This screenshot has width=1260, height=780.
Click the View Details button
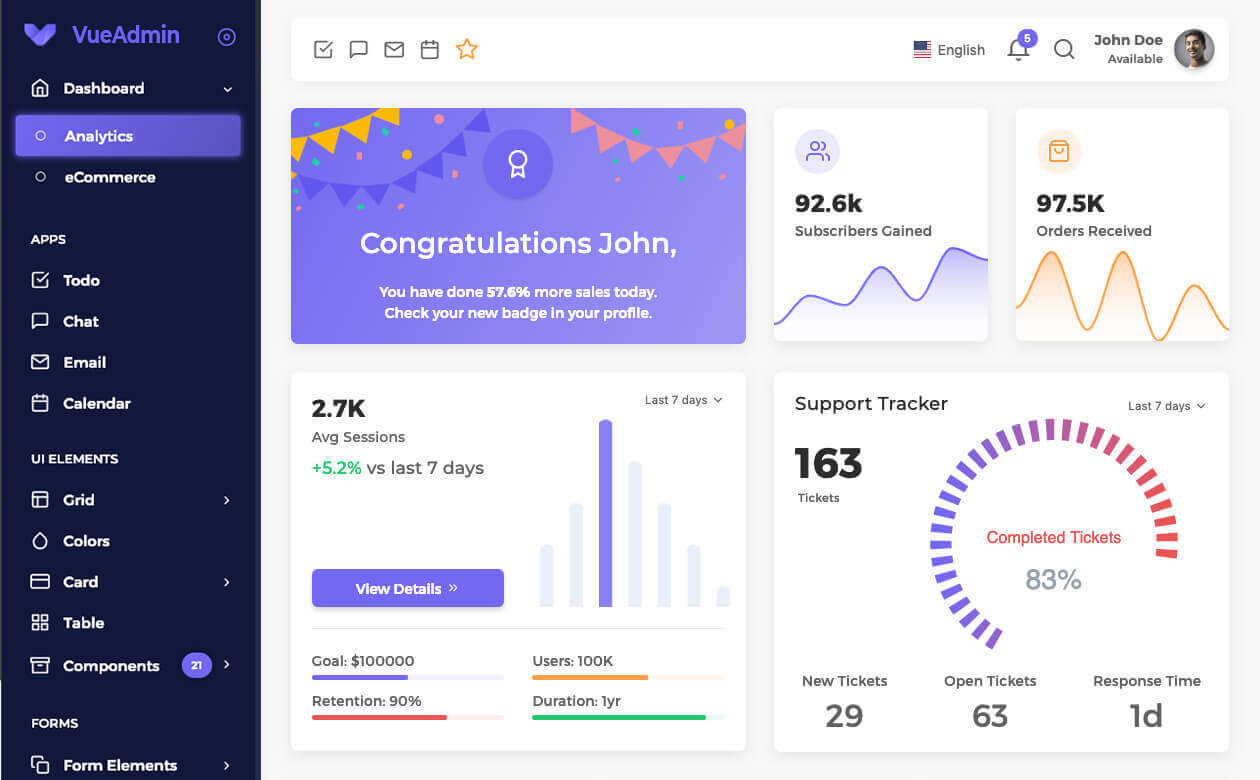[x=407, y=588]
